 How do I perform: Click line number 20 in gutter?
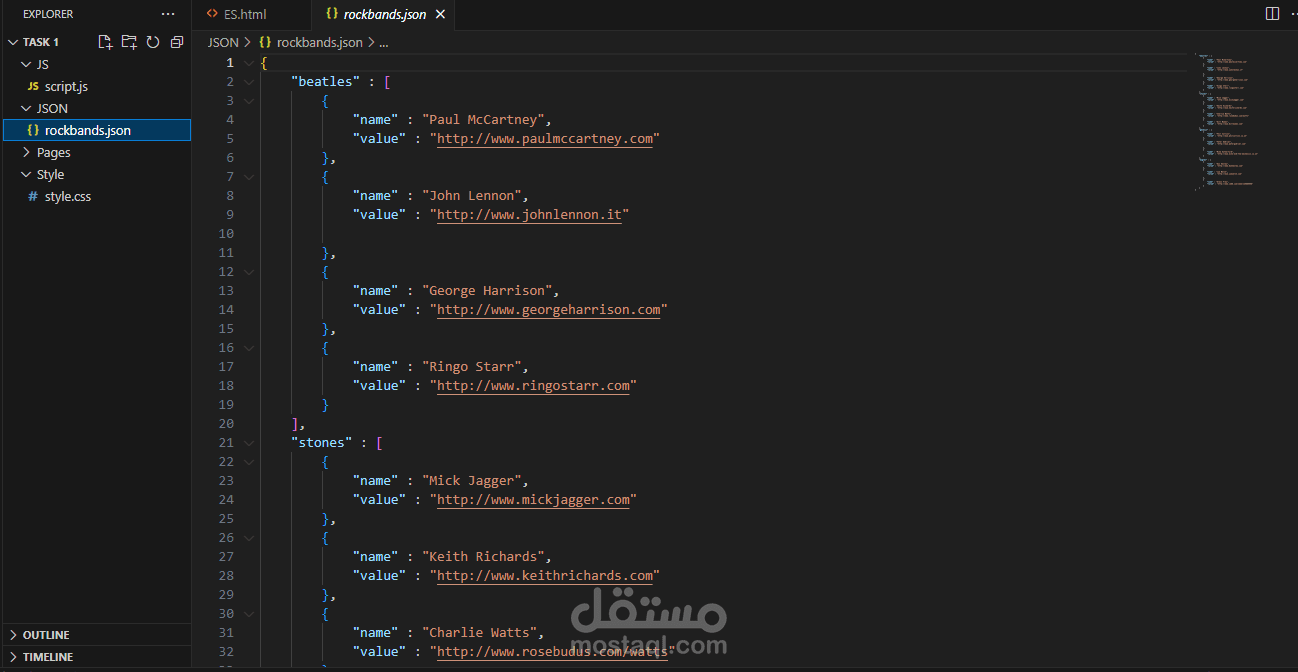225,424
